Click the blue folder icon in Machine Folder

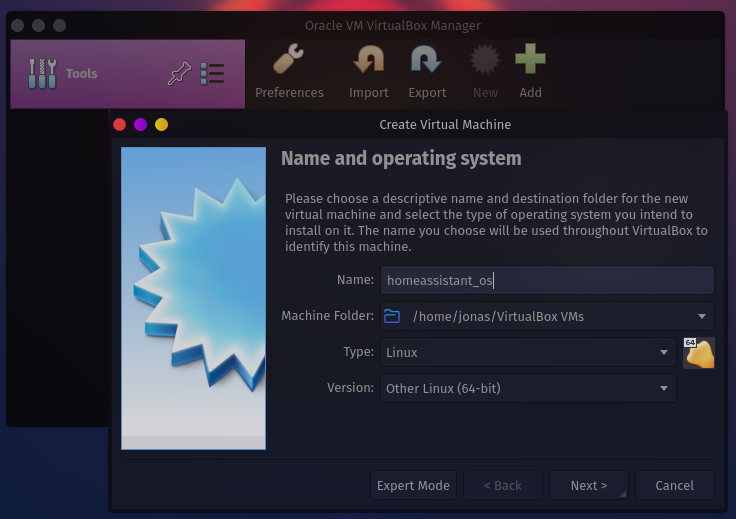[x=392, y=316]
